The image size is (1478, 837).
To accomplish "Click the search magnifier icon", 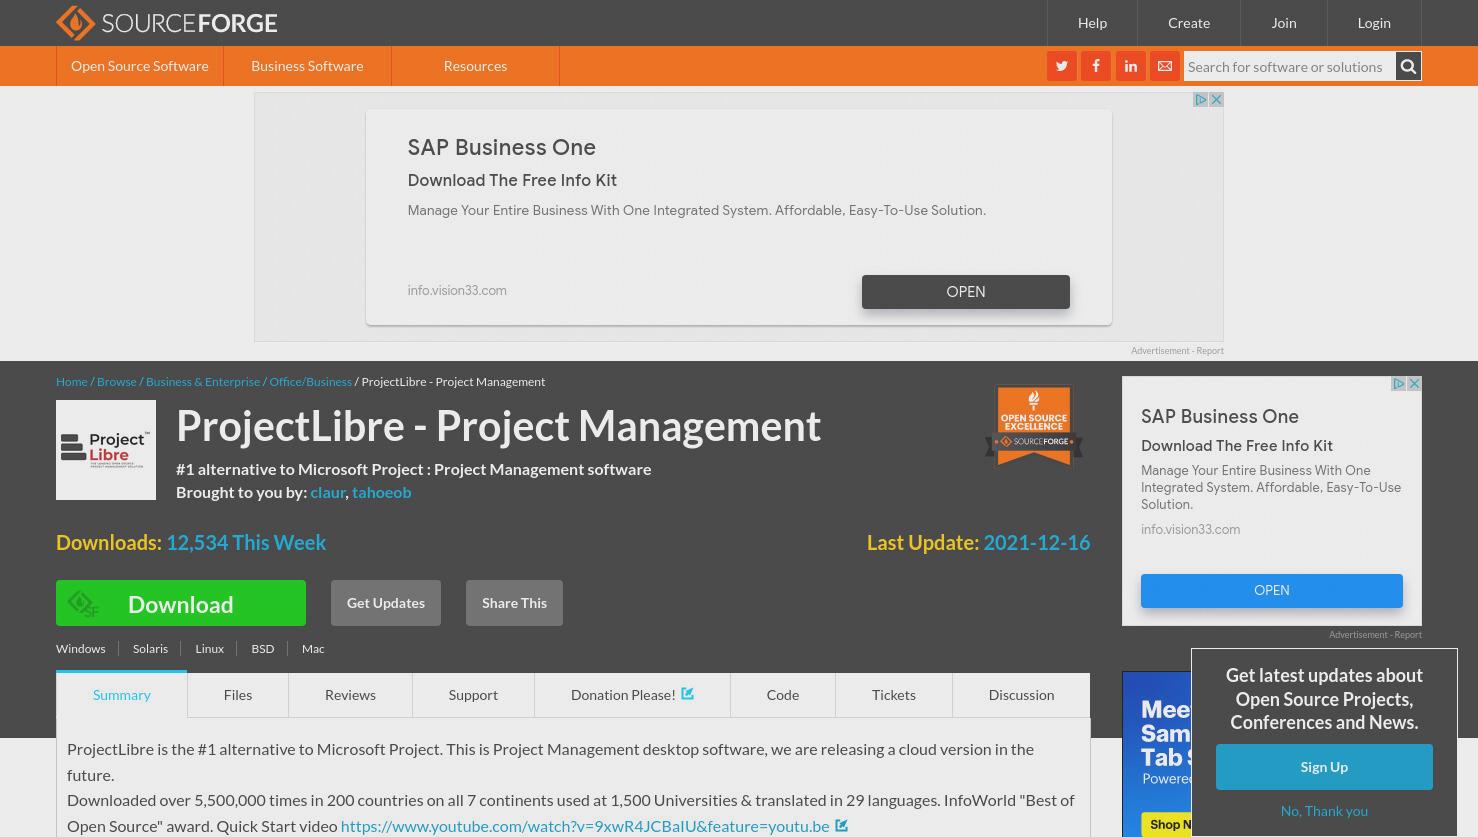I will point(1408,66).
